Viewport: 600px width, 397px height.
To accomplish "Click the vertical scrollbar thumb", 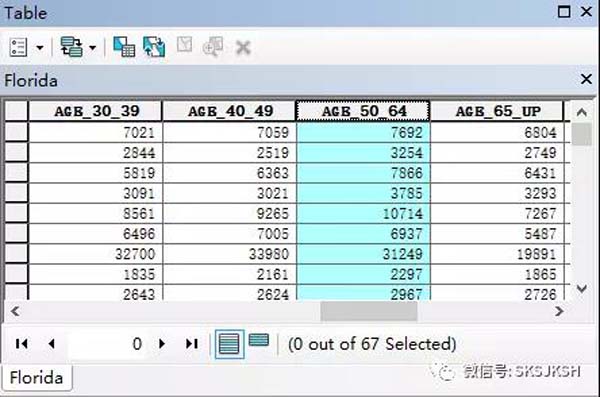I will [x=582, y=134].
